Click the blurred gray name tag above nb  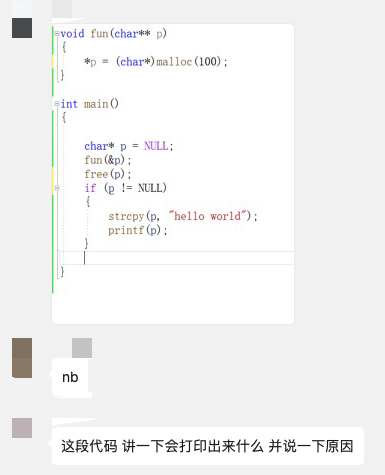tap(82, 348)
